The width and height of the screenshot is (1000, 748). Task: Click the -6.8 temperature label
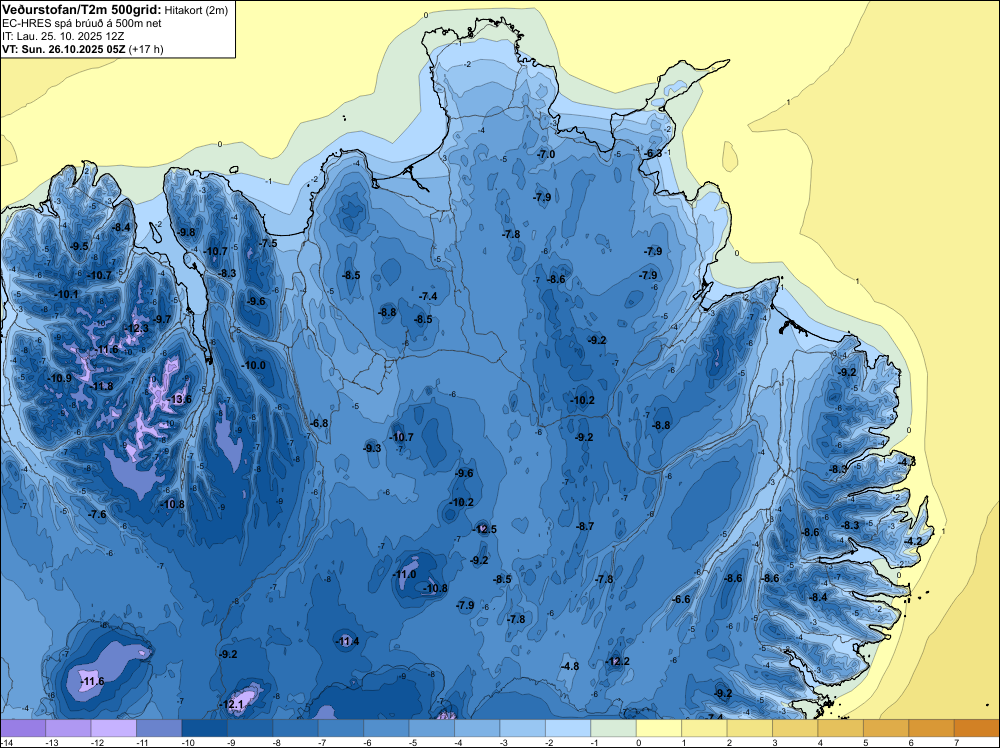point(319,423)
